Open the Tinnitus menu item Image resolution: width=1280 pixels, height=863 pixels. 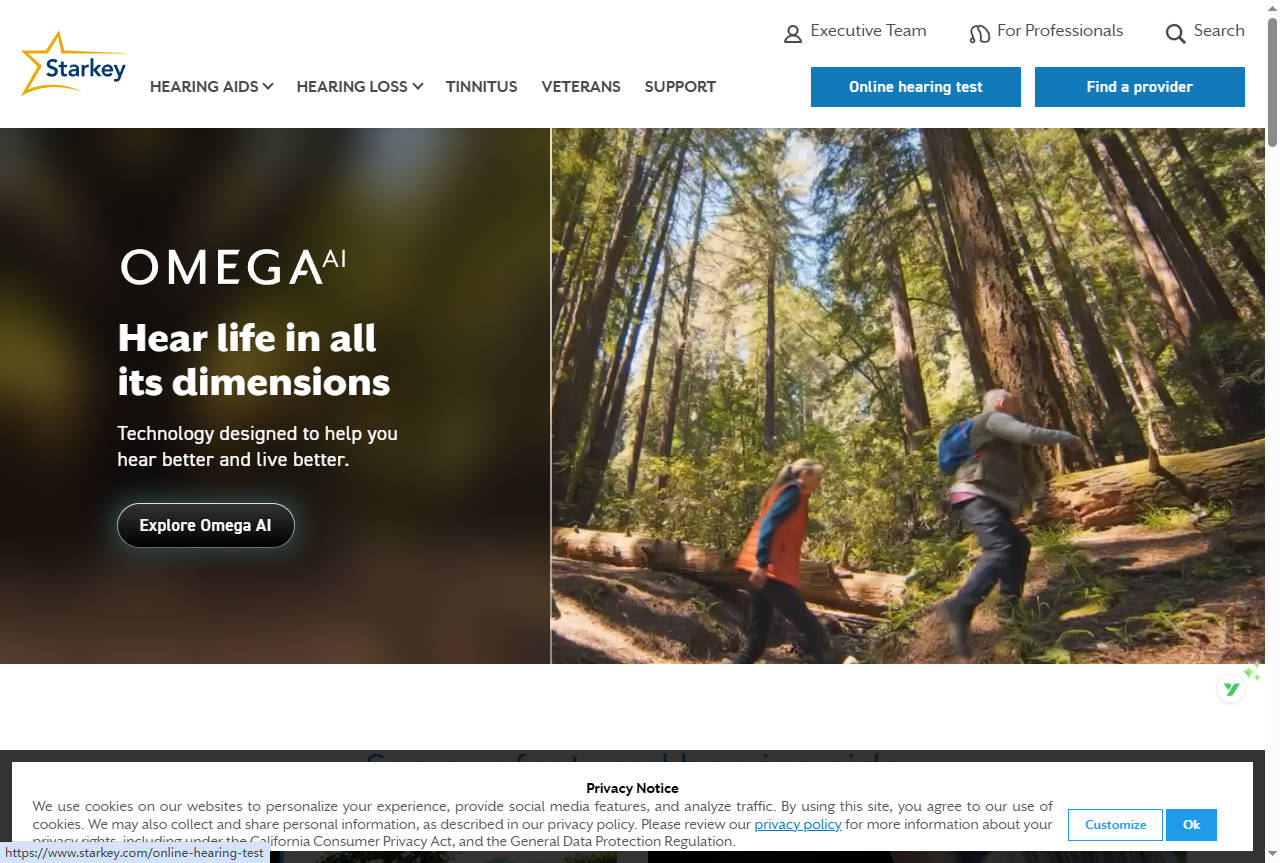482,87
